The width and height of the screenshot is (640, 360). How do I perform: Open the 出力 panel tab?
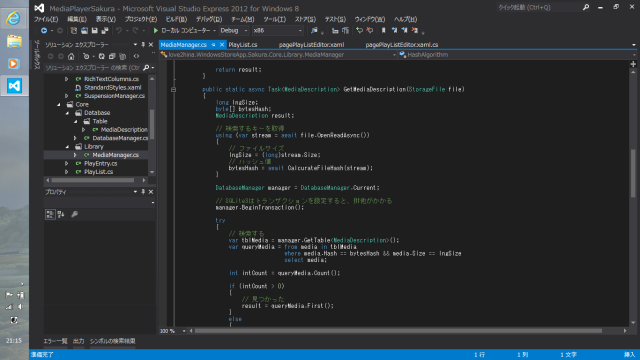point(78,341)
